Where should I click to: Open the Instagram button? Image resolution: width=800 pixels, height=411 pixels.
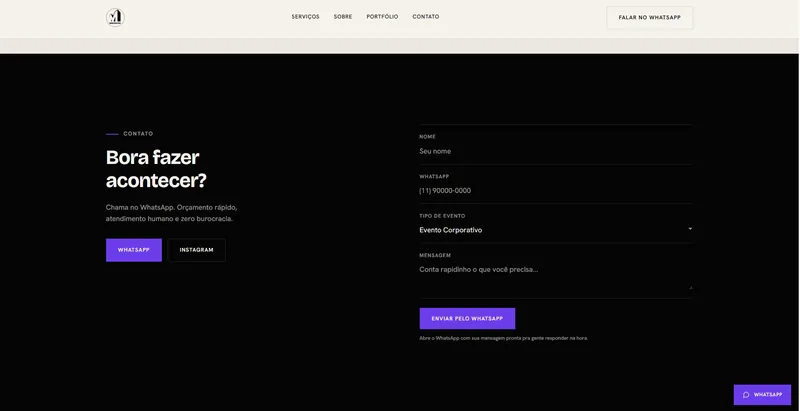click(x=196, y=250)
